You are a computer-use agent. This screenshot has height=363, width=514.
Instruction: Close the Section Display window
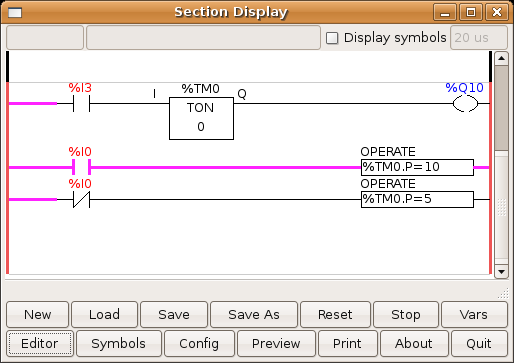tap(497, 13)
